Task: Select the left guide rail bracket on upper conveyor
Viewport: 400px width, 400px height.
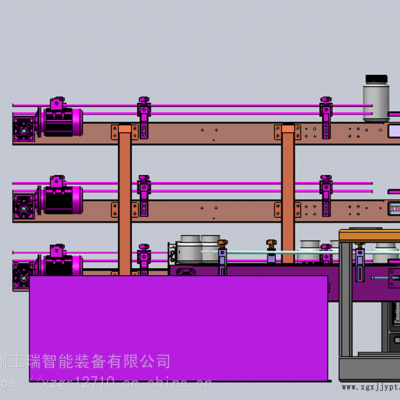Action: (144, 117)
